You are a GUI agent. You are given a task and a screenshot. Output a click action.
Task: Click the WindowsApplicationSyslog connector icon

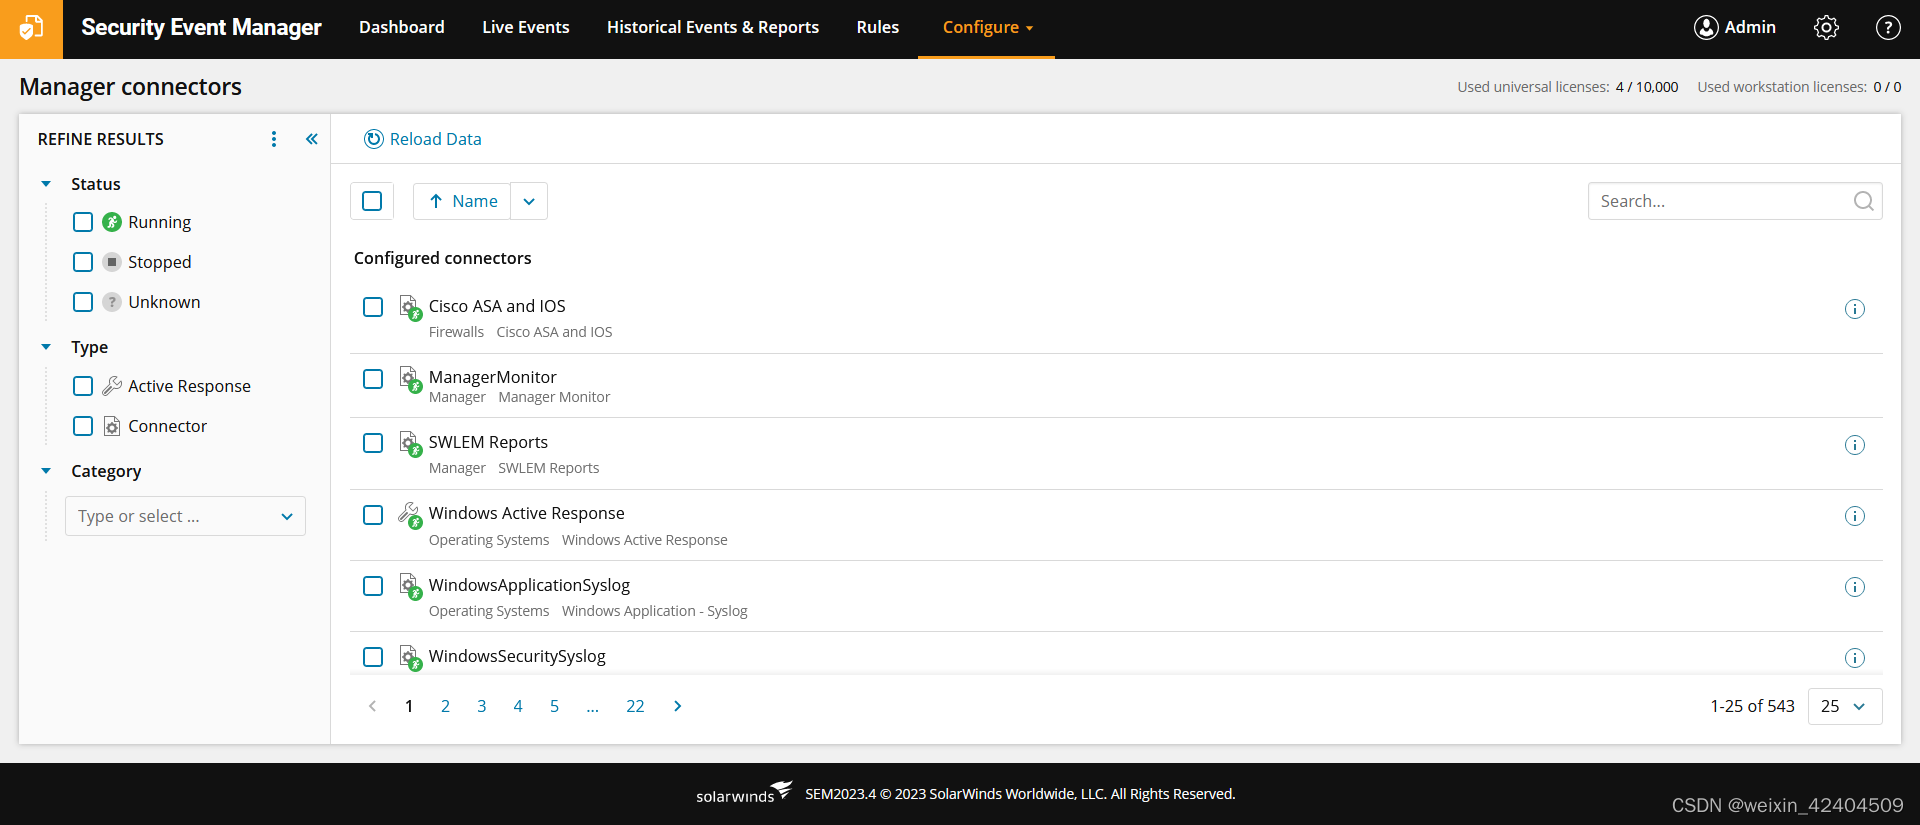tap(410, 586)
